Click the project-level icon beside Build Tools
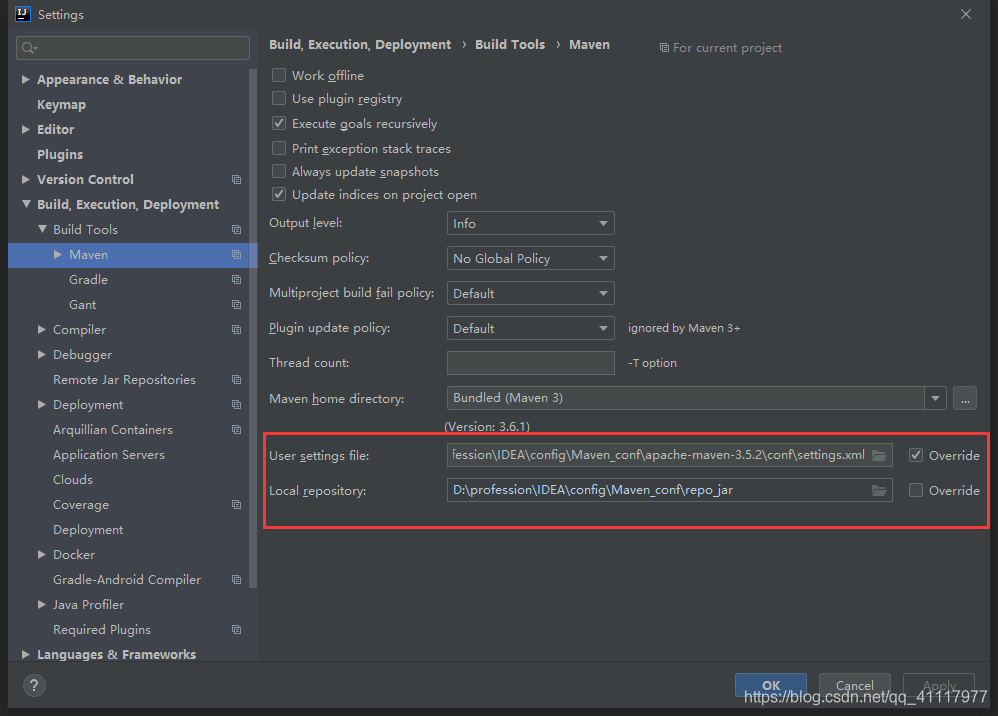Screen dimensions: 998x716 [x=236, y=230]
